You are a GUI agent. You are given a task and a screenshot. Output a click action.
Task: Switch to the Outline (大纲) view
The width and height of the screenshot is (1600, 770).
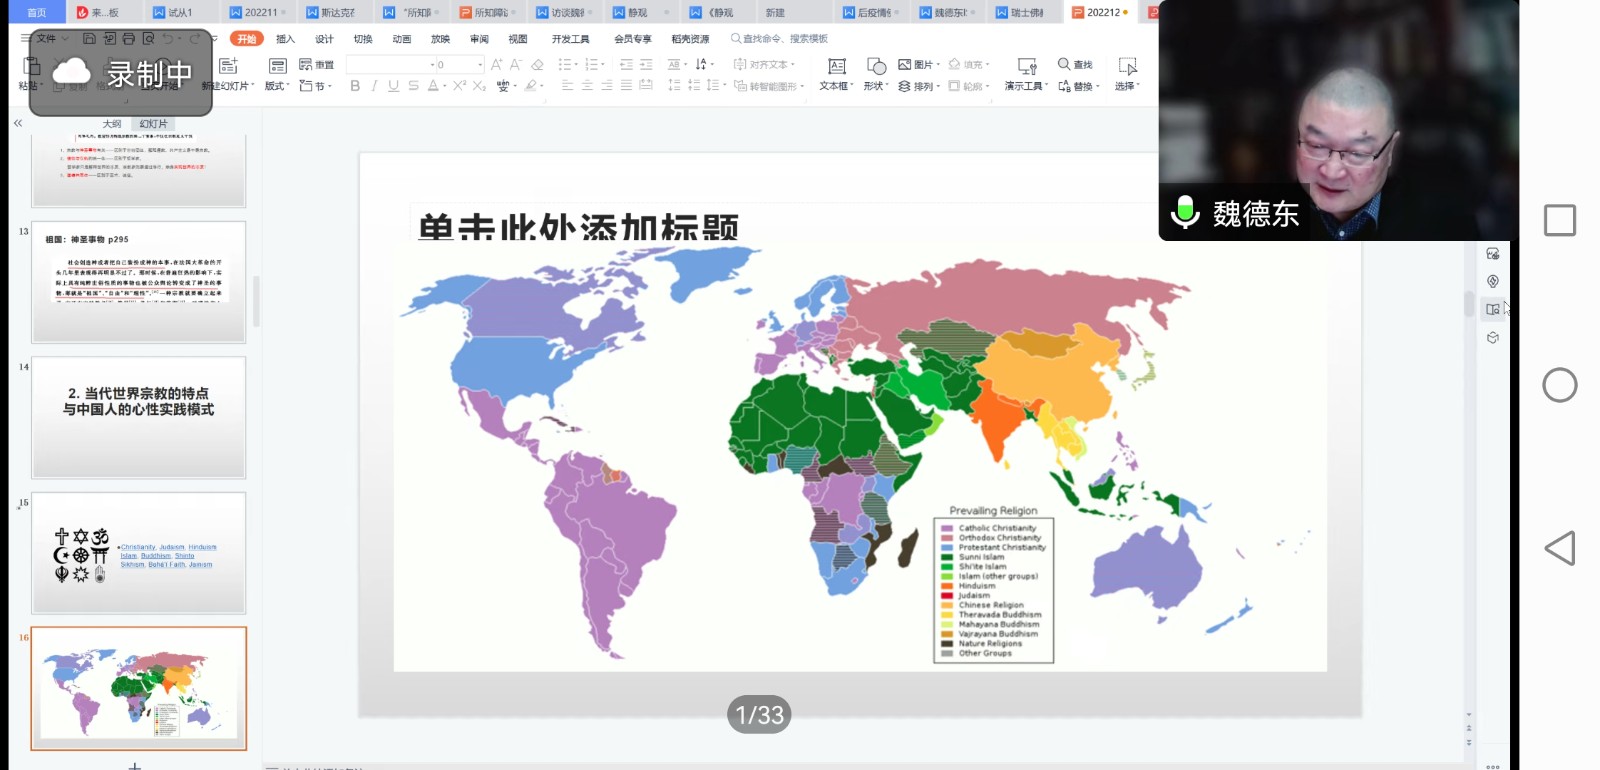coord(112,124)
